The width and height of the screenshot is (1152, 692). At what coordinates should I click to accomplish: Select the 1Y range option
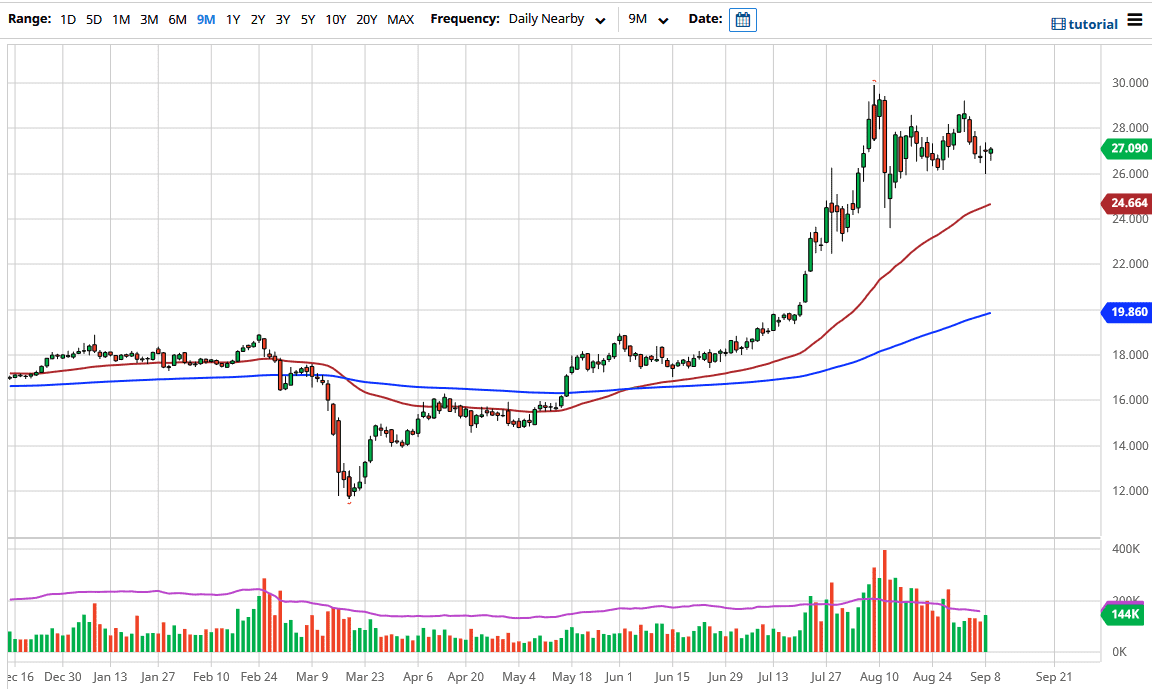point(232,19)
